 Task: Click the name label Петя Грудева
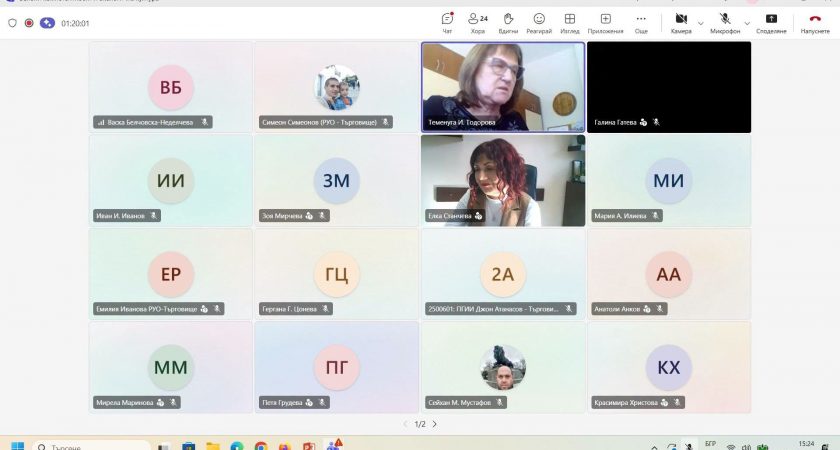(x=282, y=403)
